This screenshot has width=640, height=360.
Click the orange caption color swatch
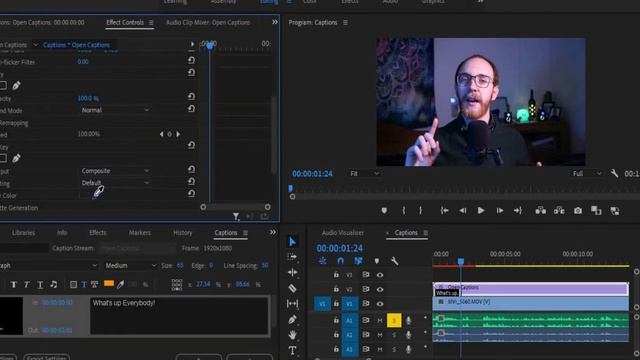point(109,284)
